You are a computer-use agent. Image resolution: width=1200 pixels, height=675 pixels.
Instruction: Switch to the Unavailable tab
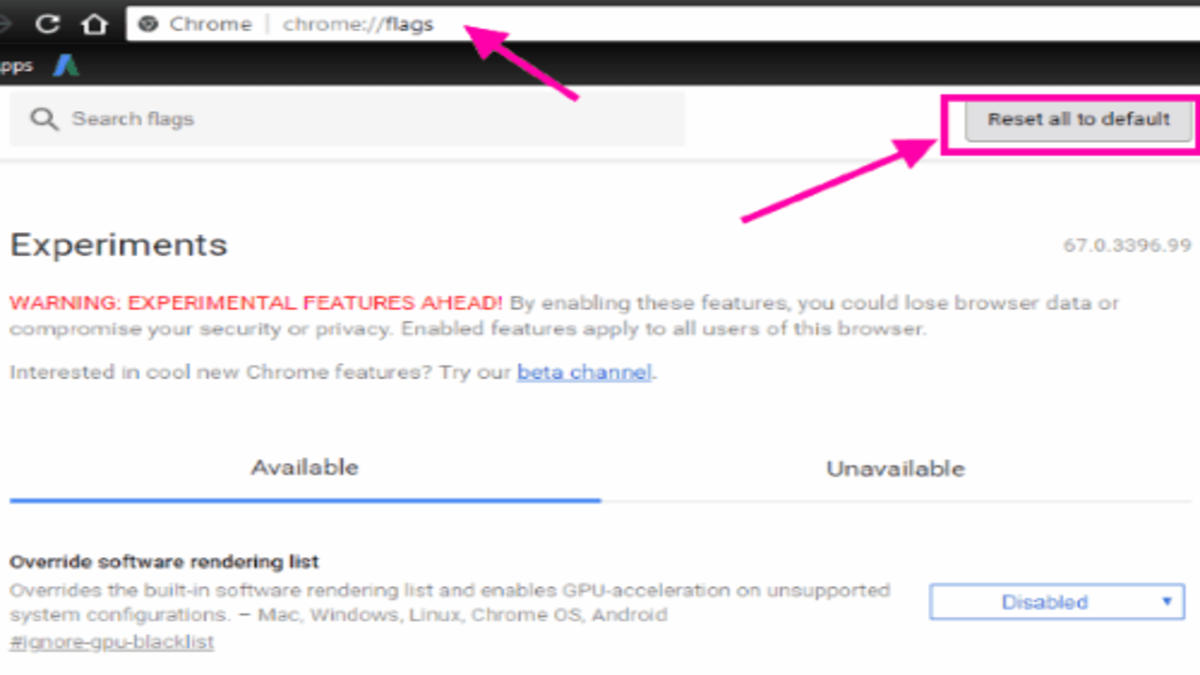(x=894, y=467)
